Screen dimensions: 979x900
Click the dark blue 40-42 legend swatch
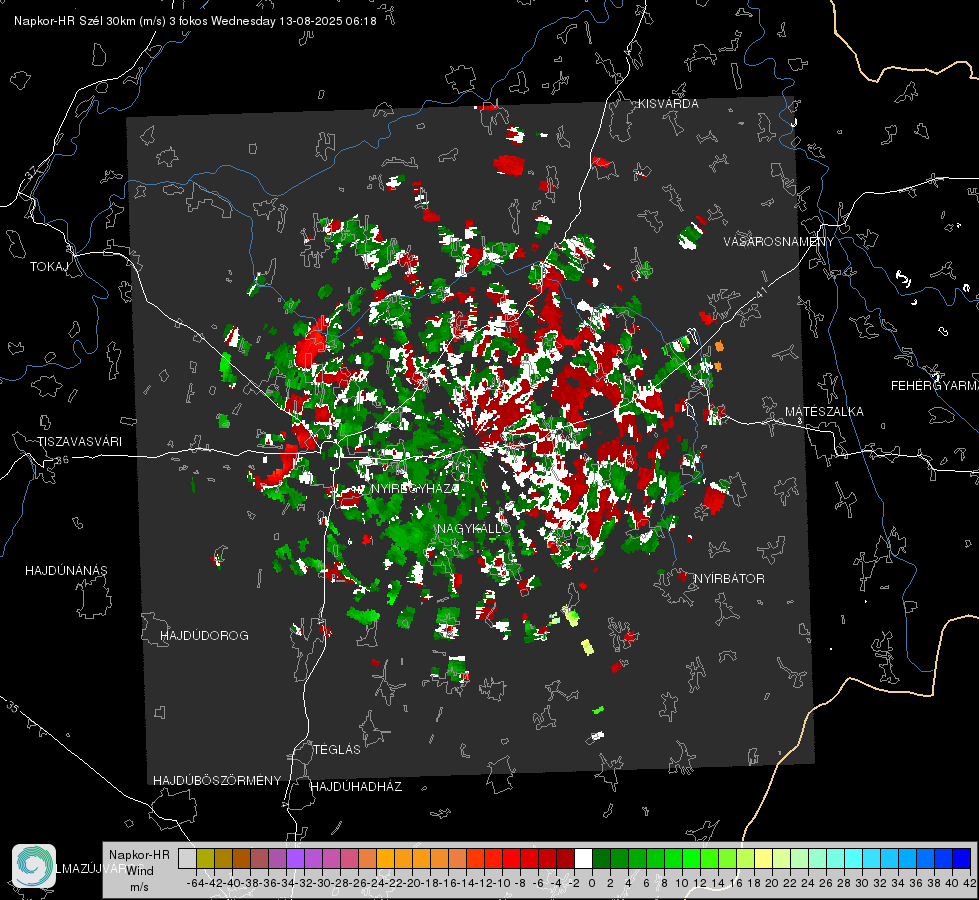point(962,858)
